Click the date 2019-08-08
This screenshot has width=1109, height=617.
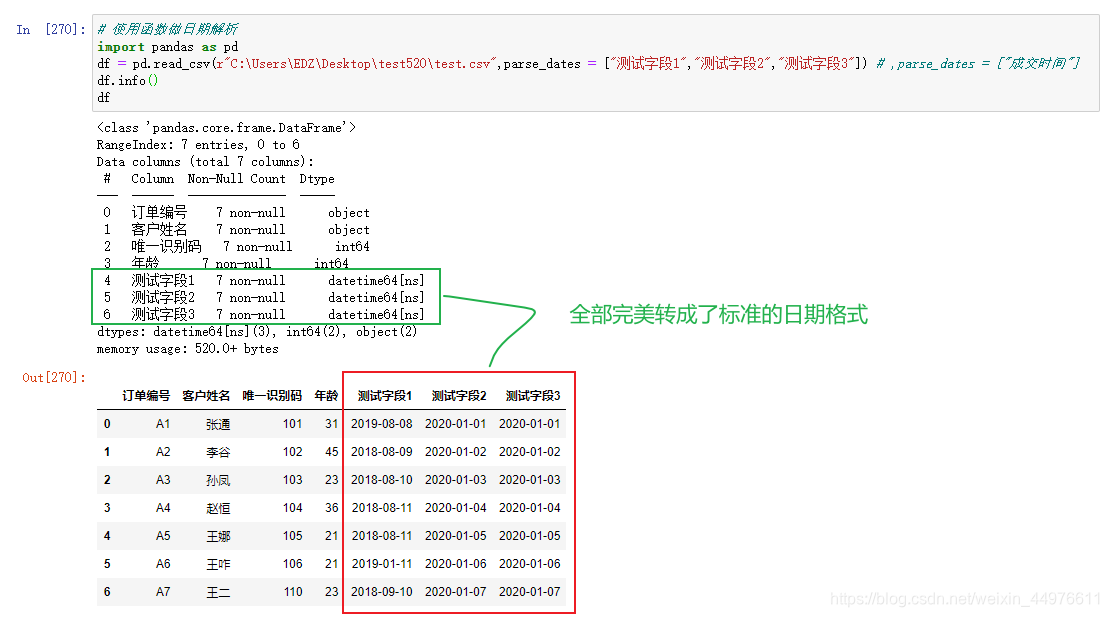[381, 424]
